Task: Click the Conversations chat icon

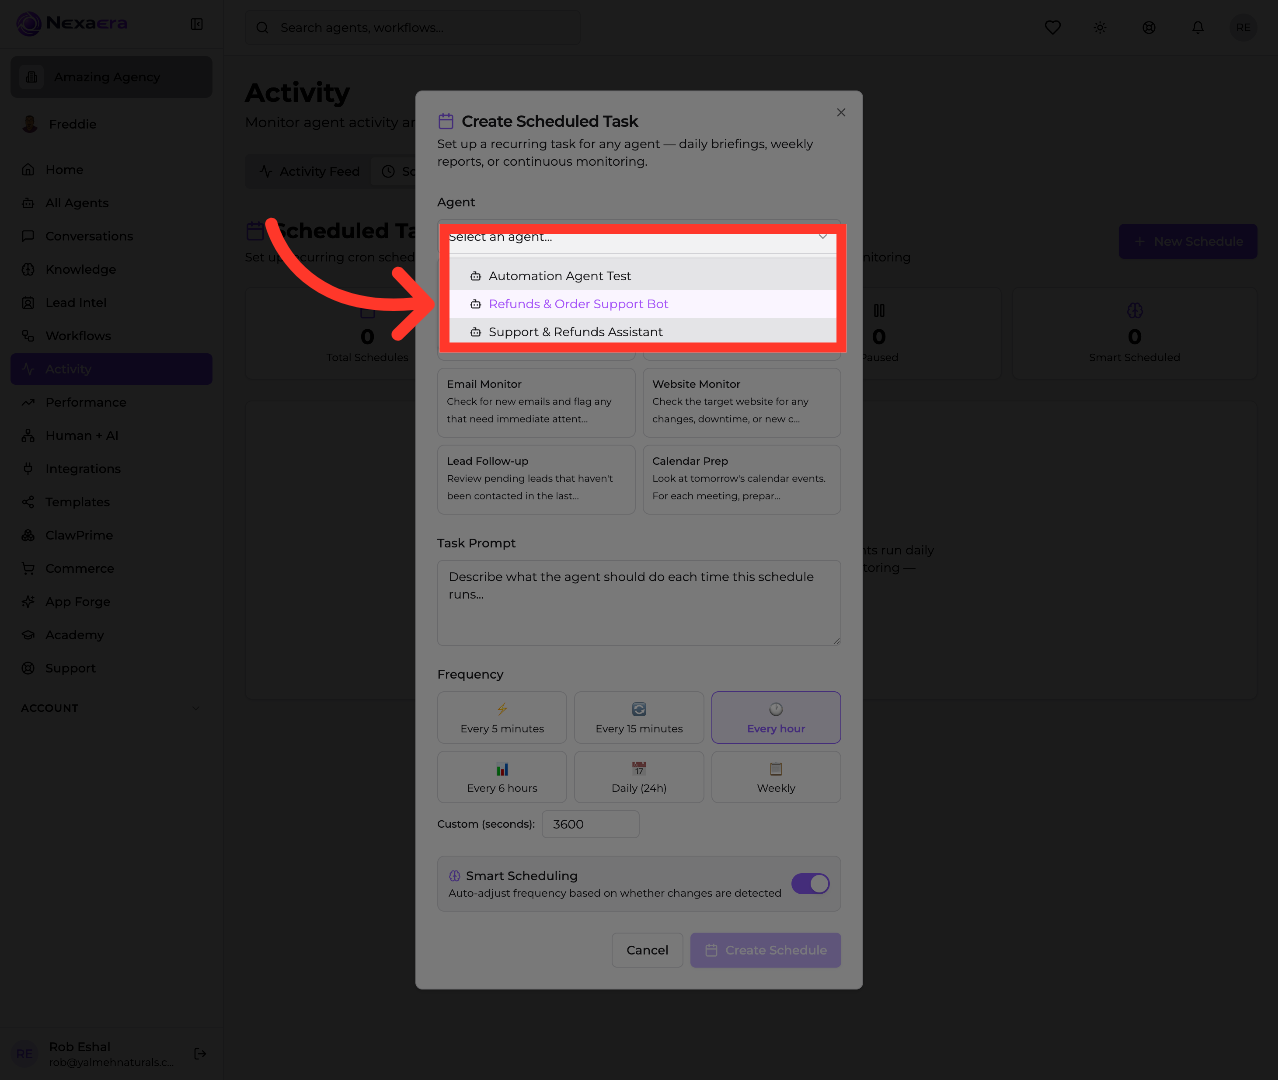Action: coord(28,236)
